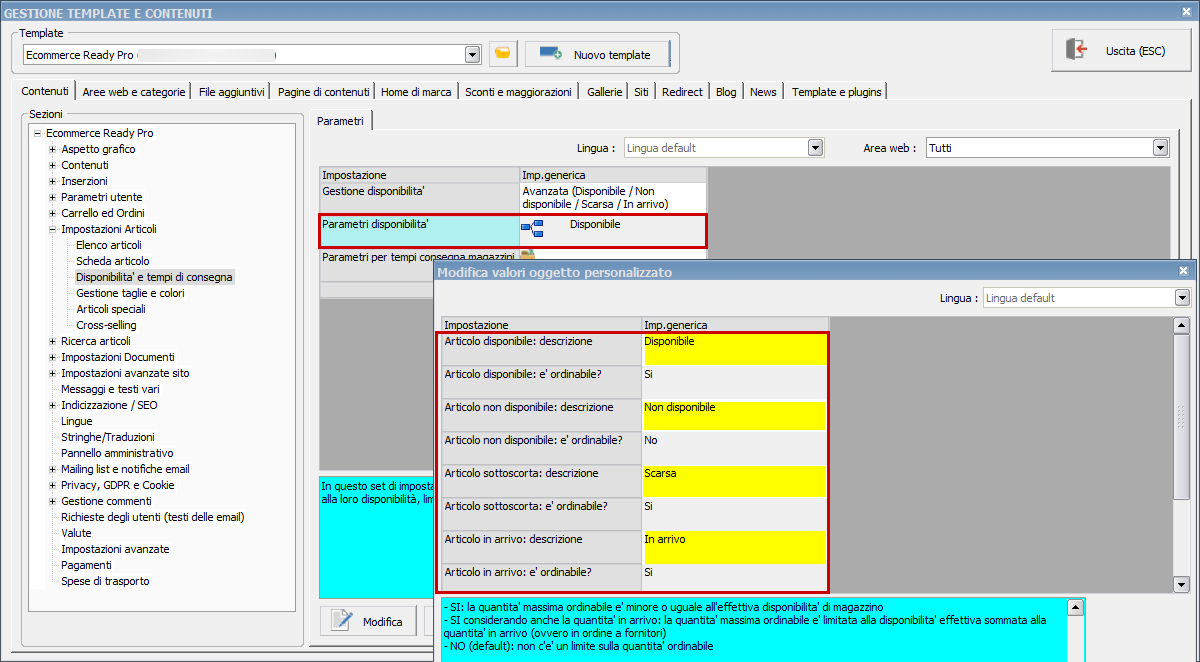Expand the Aspetto grafico tree node
This screenshot has height=662, width=1200.
pyautogui.click(x=52, y=149)
